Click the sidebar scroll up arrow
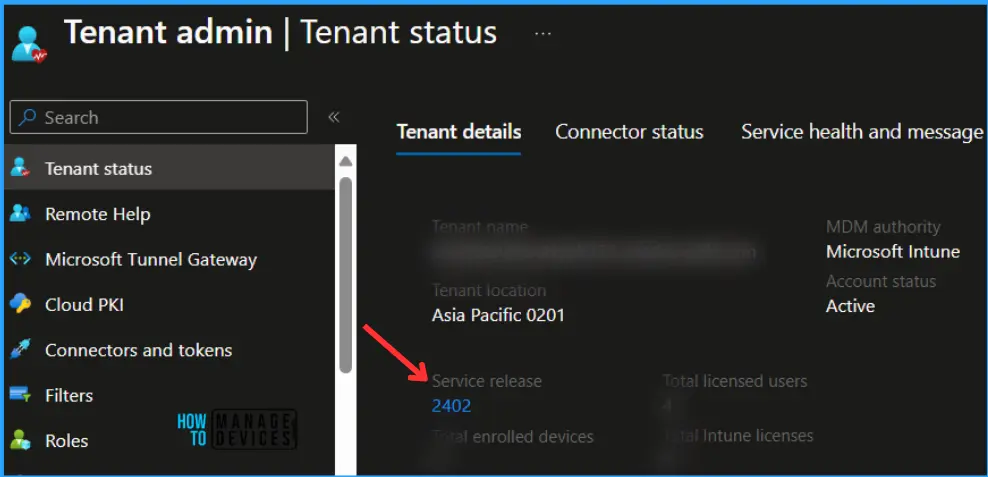Screen dimensions: 988x477 [346, 161]
